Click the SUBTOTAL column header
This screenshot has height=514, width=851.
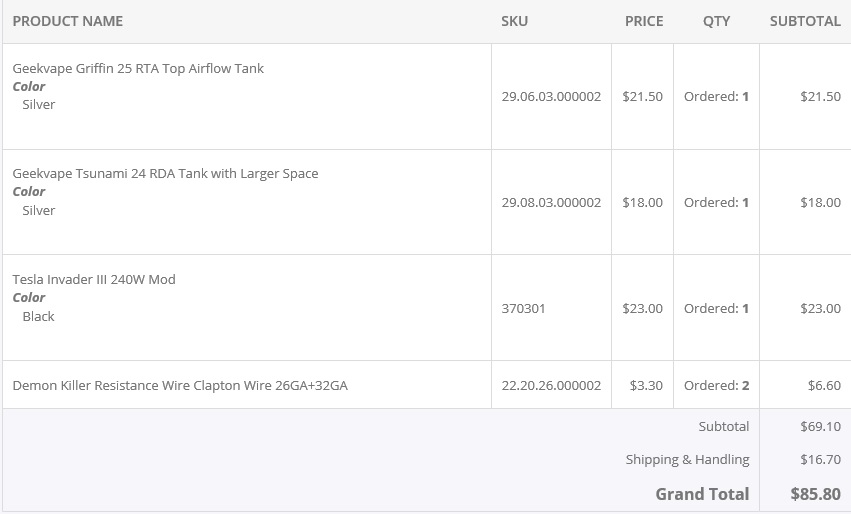point(805,21)
